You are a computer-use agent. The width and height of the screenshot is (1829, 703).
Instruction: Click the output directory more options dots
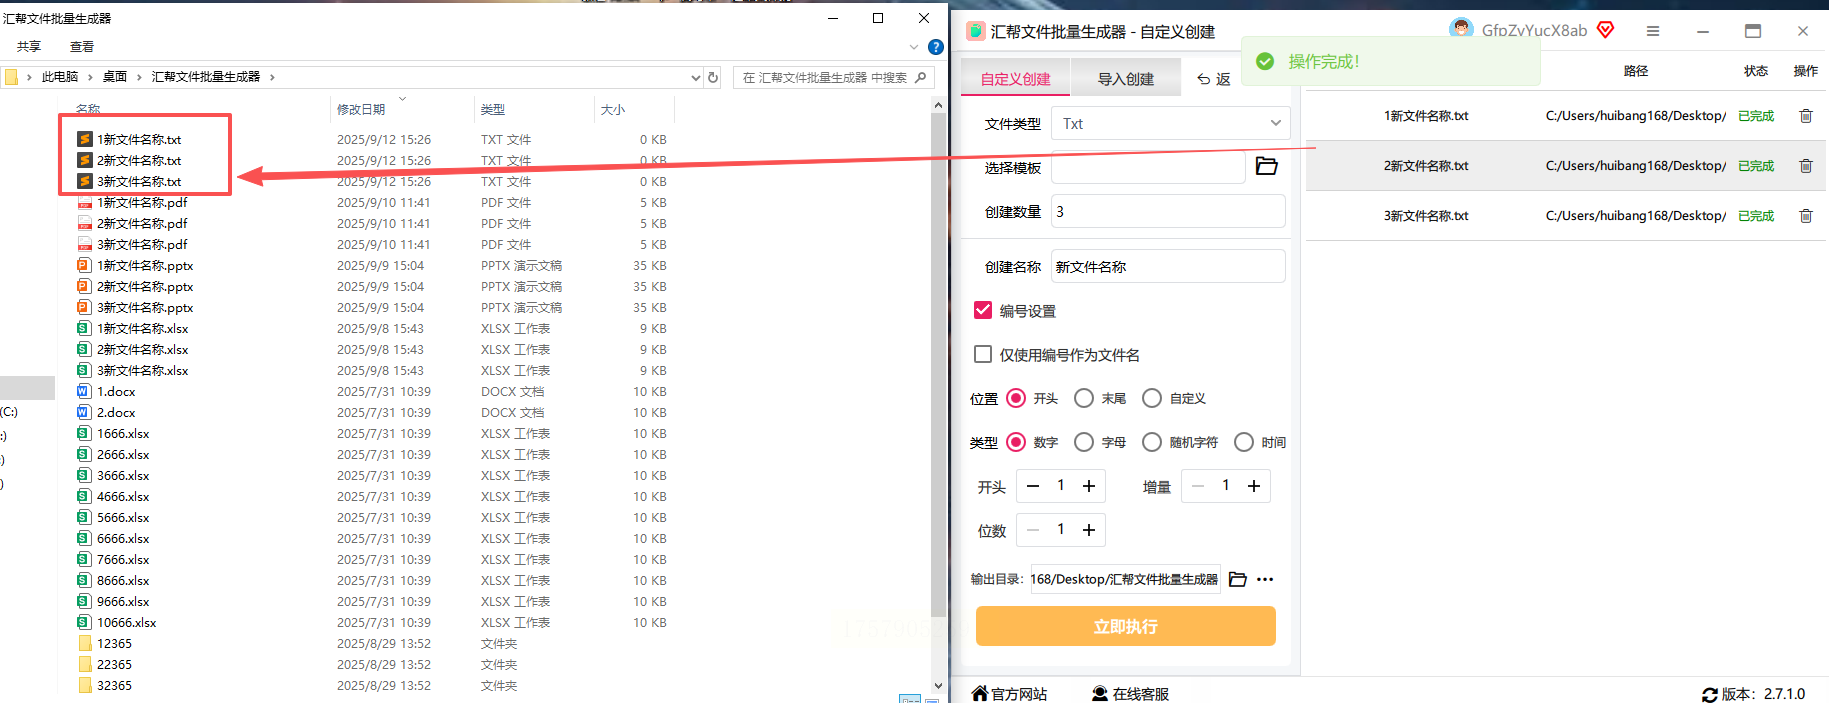[x=1265, y=579]
